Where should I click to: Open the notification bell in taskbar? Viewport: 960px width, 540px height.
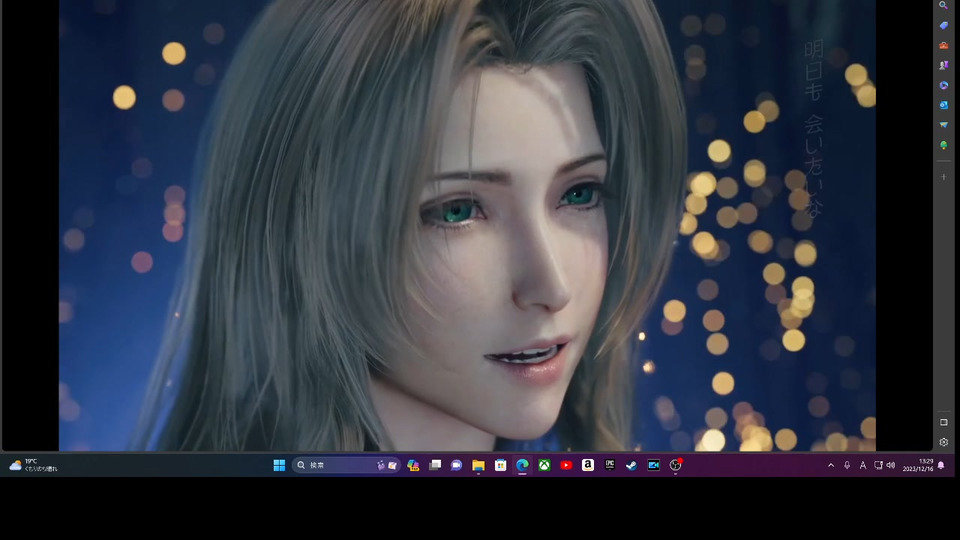[x=941, y=465]
